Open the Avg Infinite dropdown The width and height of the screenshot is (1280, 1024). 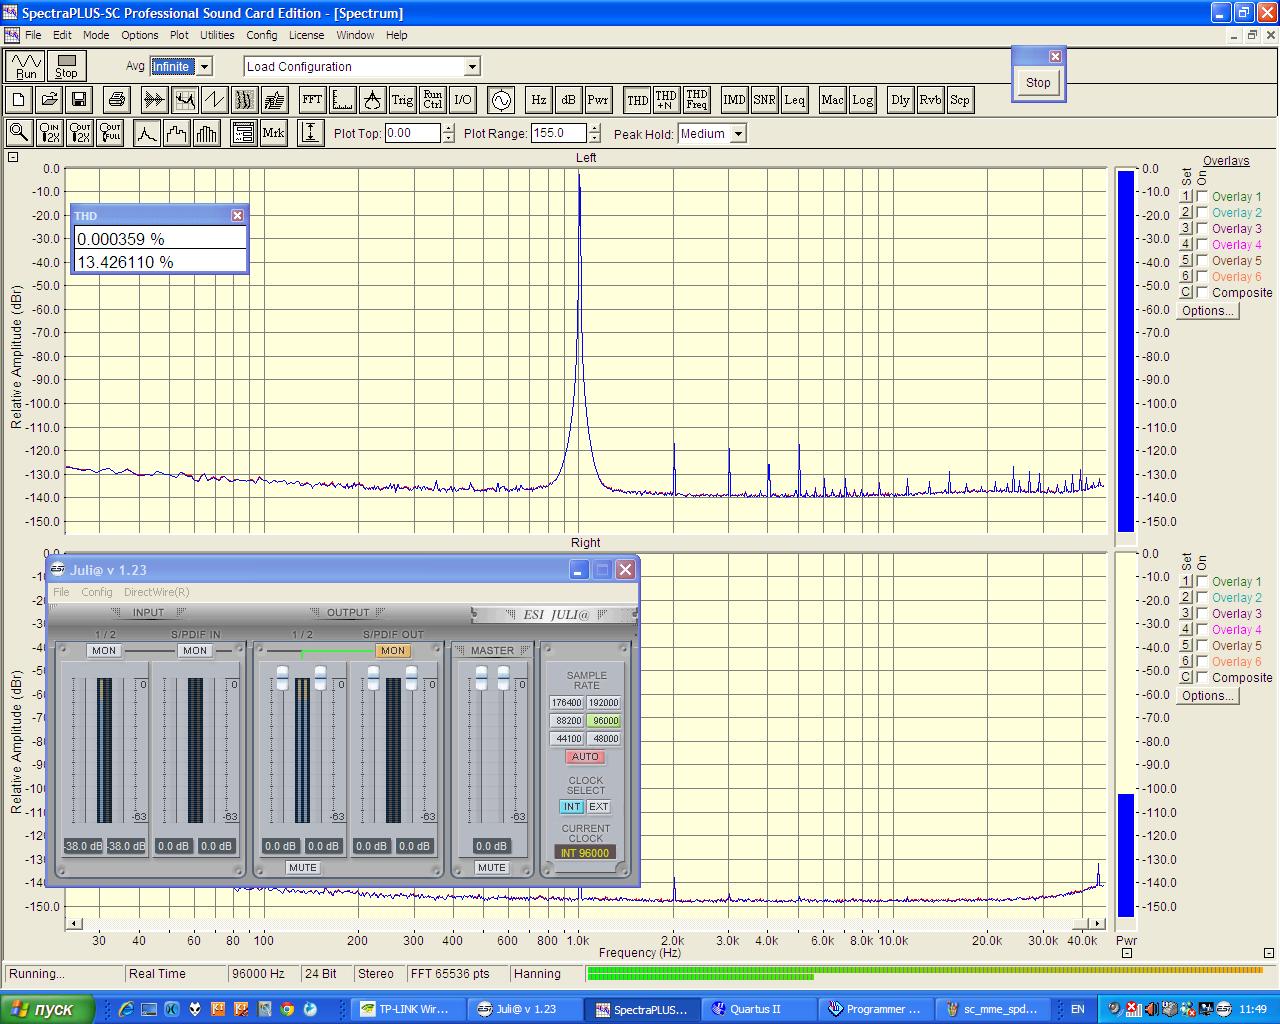[x=204, y=67]
